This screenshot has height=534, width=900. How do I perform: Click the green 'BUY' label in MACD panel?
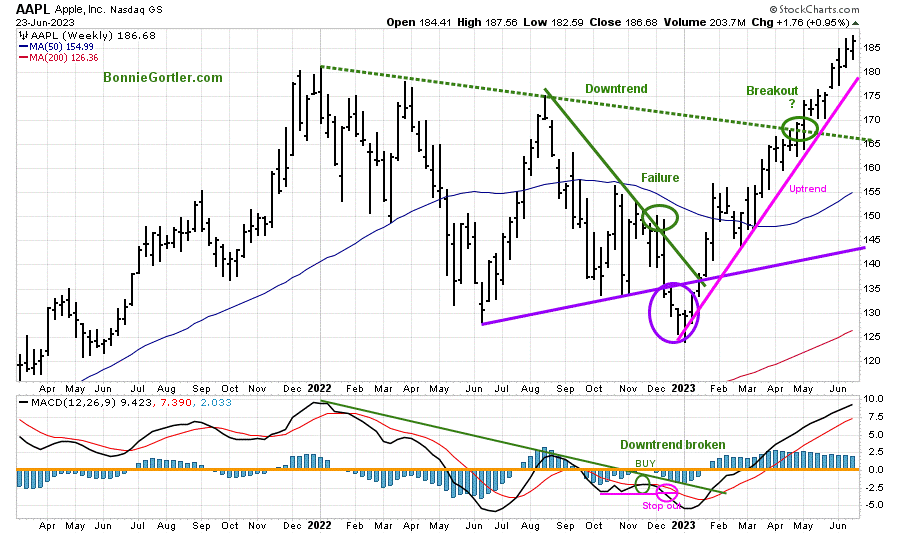click(x=645, y=463)
